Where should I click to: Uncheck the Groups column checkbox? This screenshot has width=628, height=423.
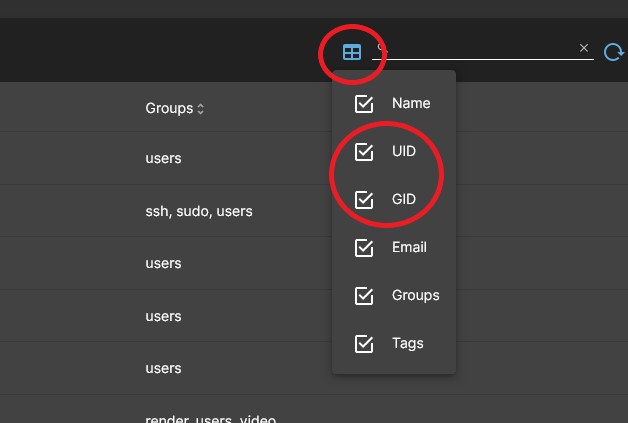364,295
